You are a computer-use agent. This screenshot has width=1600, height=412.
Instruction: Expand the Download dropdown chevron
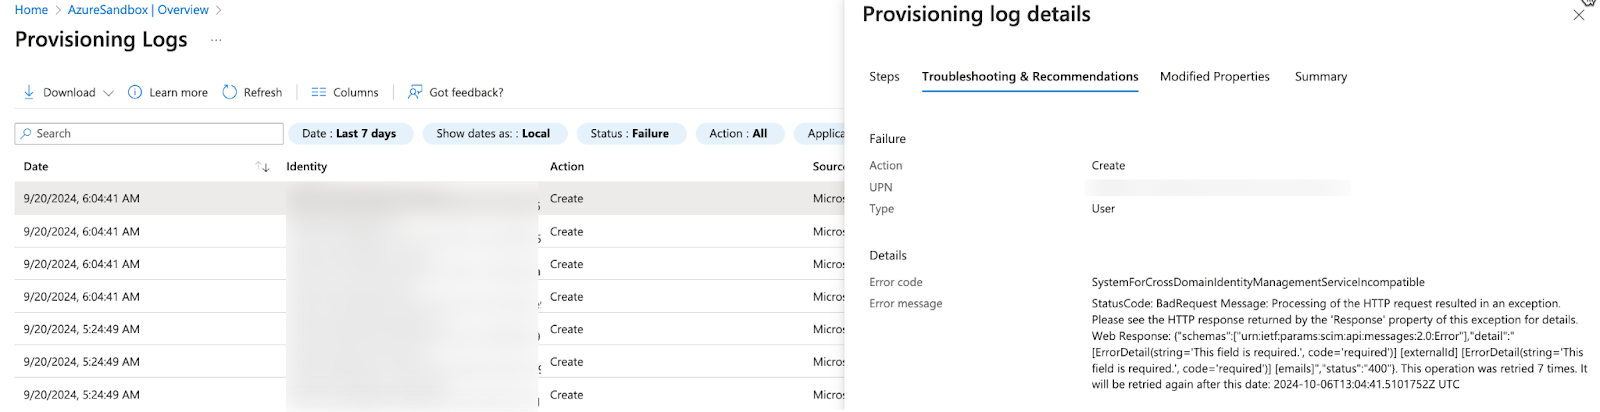[108, 93]
